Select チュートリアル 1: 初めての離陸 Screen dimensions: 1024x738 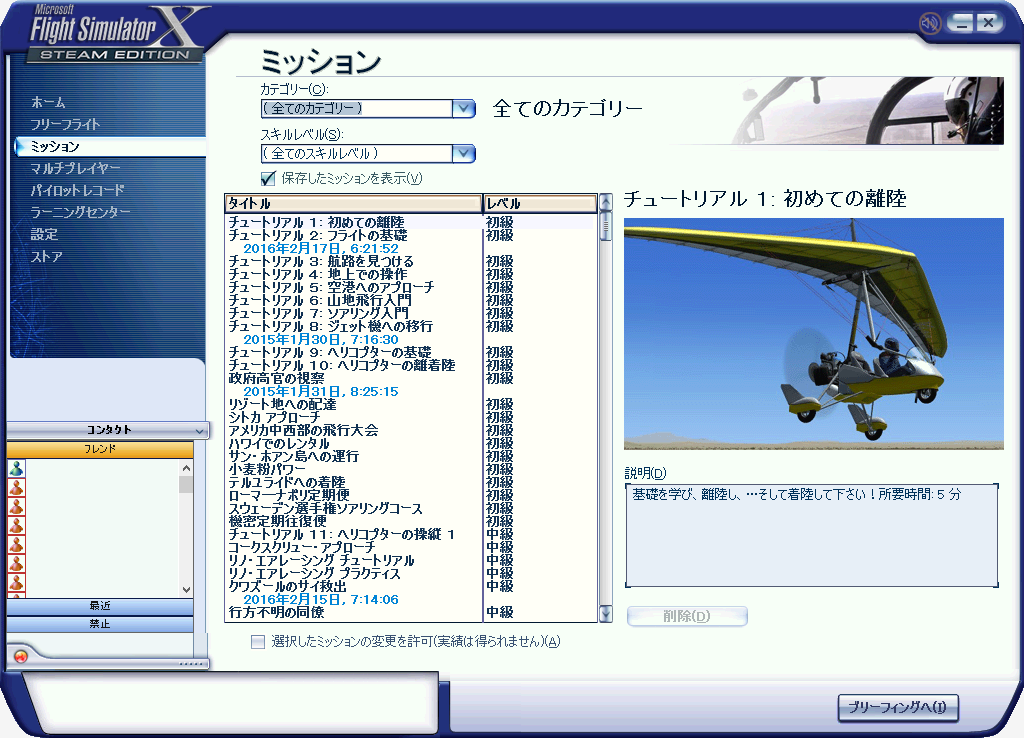(316, 222)
